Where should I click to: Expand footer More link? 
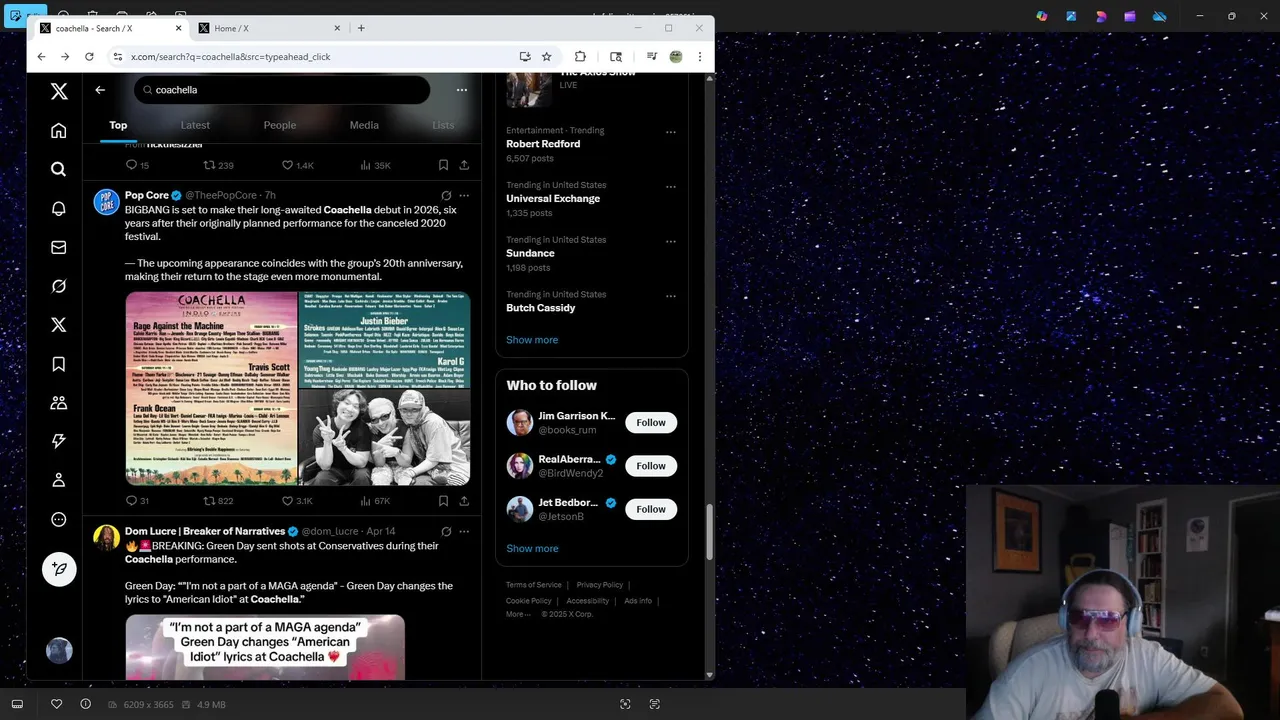coord(518,614)
